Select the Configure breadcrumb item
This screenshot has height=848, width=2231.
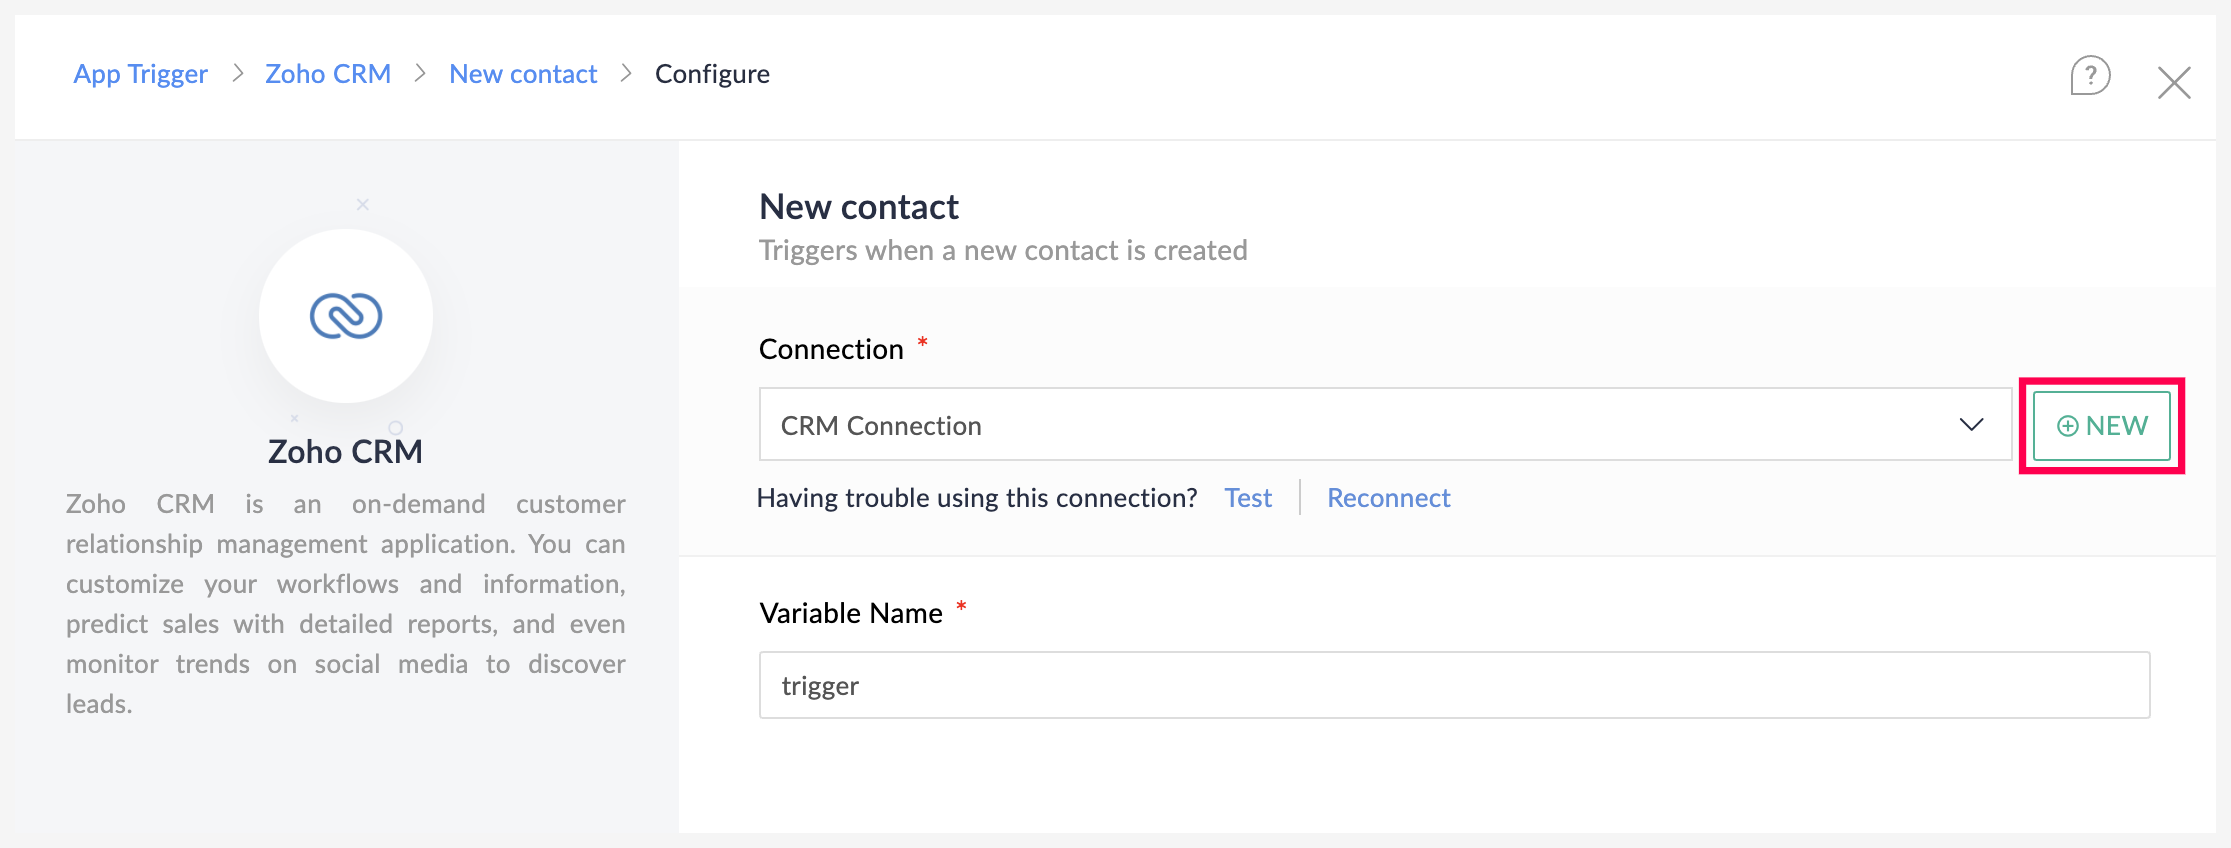click(x=712, y=74)
